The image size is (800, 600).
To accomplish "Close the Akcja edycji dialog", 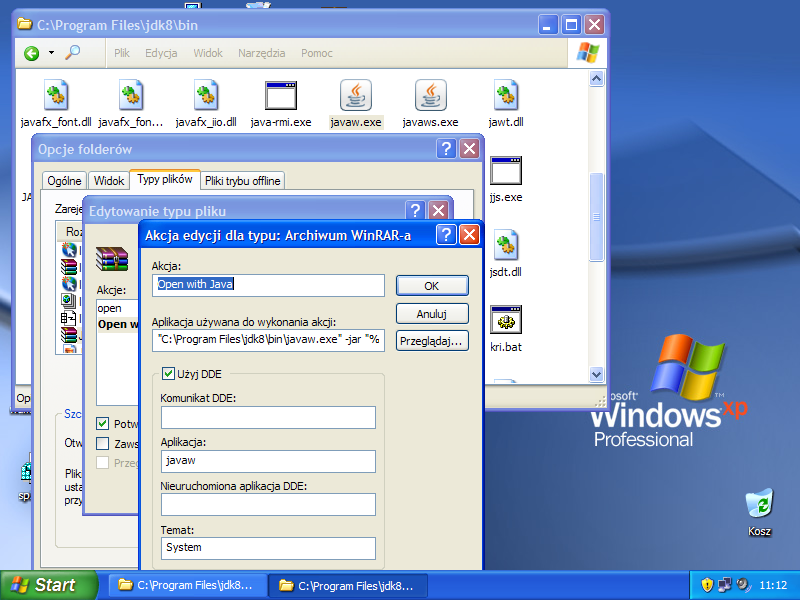I will coord(469,235).
